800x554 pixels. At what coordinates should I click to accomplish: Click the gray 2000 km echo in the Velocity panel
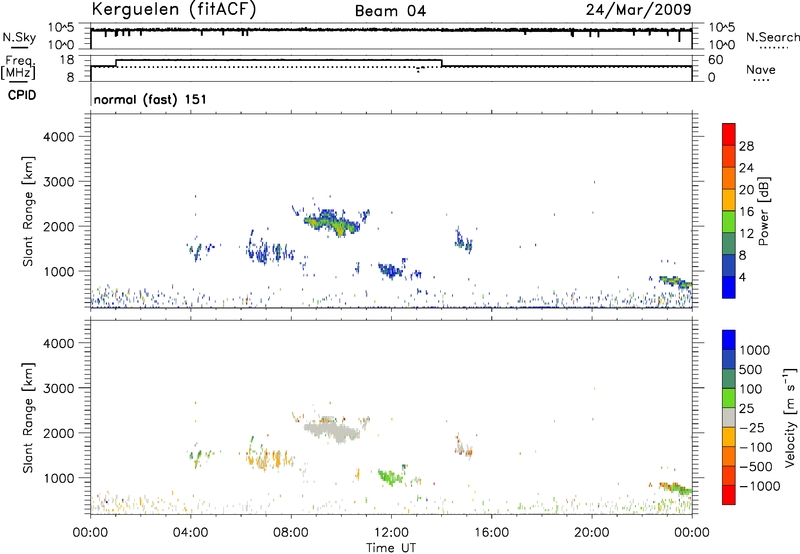tap(332, 430)
